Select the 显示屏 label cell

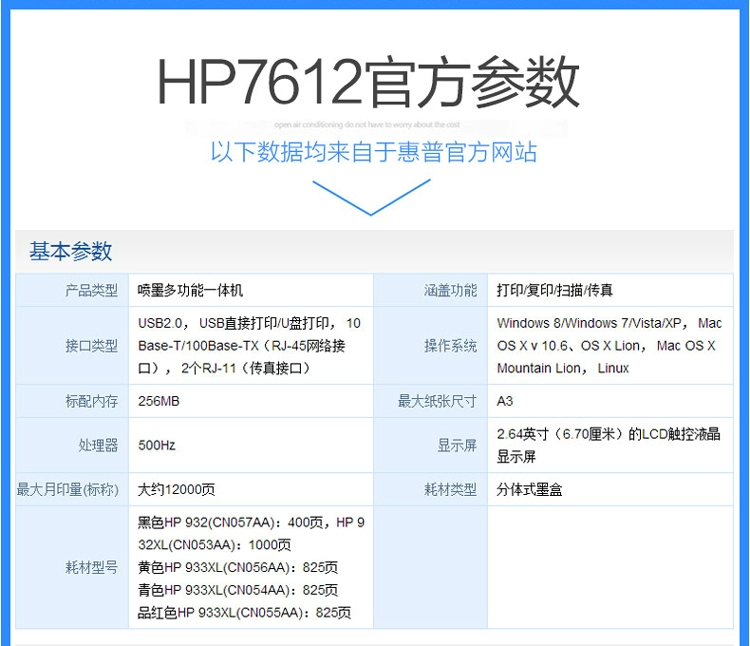[x=430, y=445]
